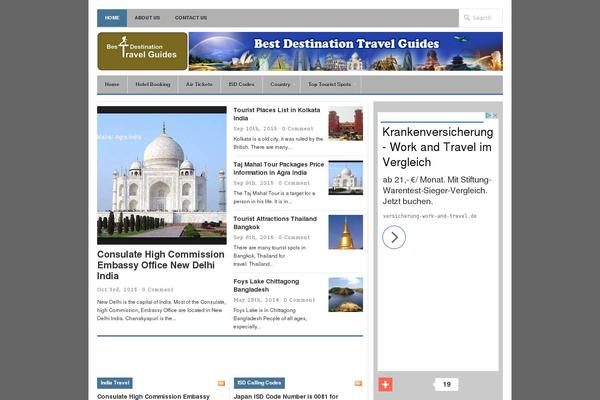Click the Kolkata red building thumbnail
This screenshot has height=400, width=600.
pos(346,124)
